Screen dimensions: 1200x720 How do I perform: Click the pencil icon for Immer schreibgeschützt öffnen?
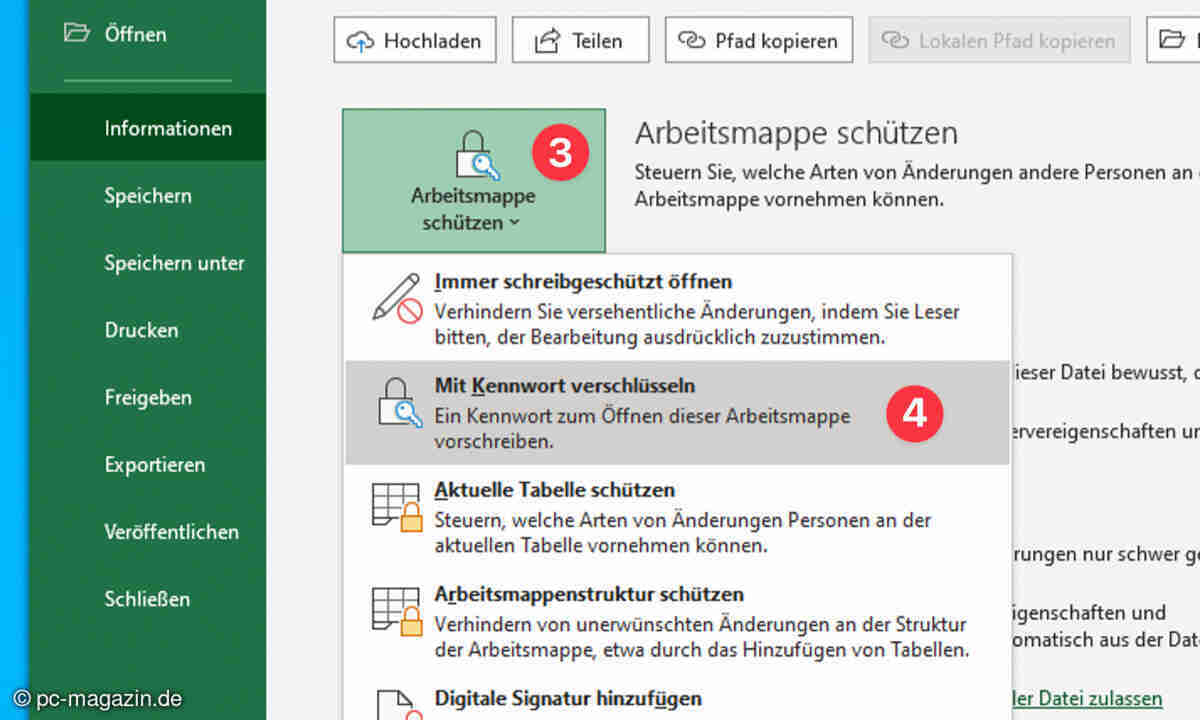(397, 297)
